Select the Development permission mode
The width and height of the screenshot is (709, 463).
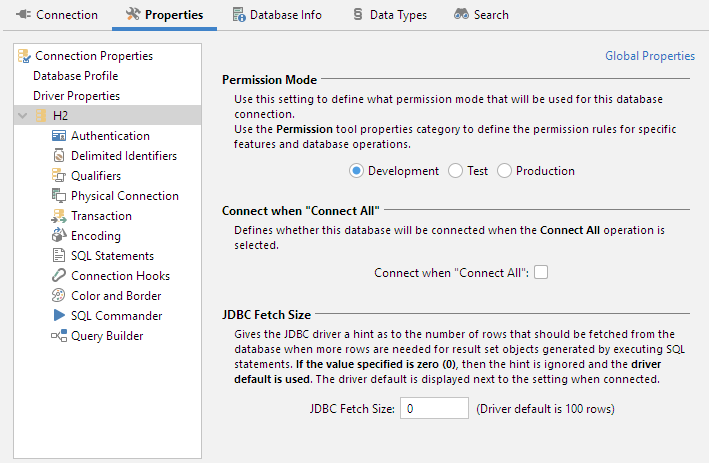(356, 171)
